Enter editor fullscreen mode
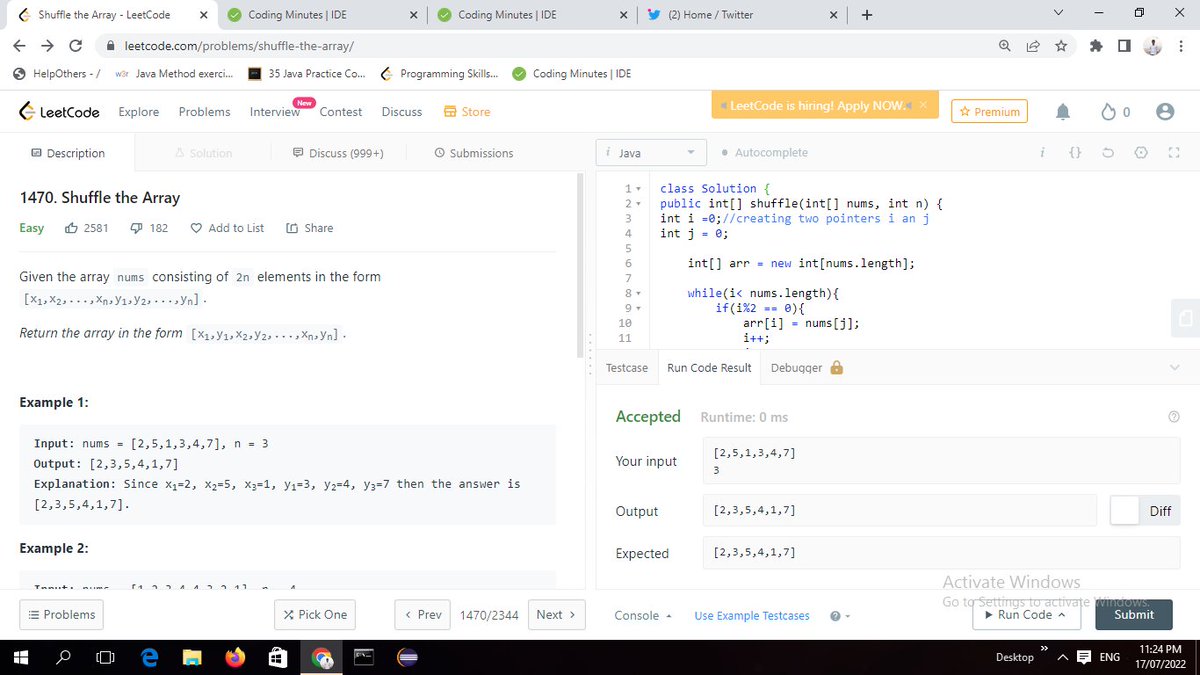Image resolution: width=1200 pixels, height=675 pixels. pyautogui.click(x=1173, y=153)
